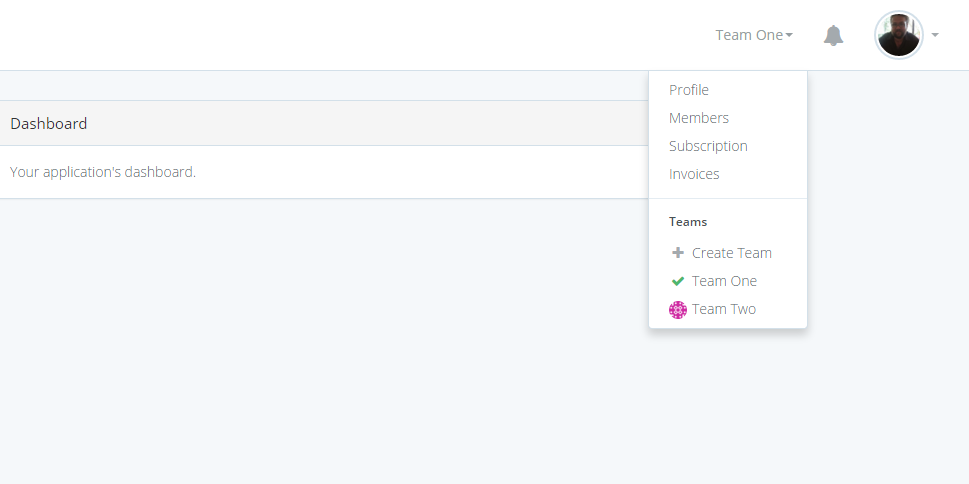Choose the Create Team link
Viewport: 969px width, 484px height.
[x=732, y=253]
